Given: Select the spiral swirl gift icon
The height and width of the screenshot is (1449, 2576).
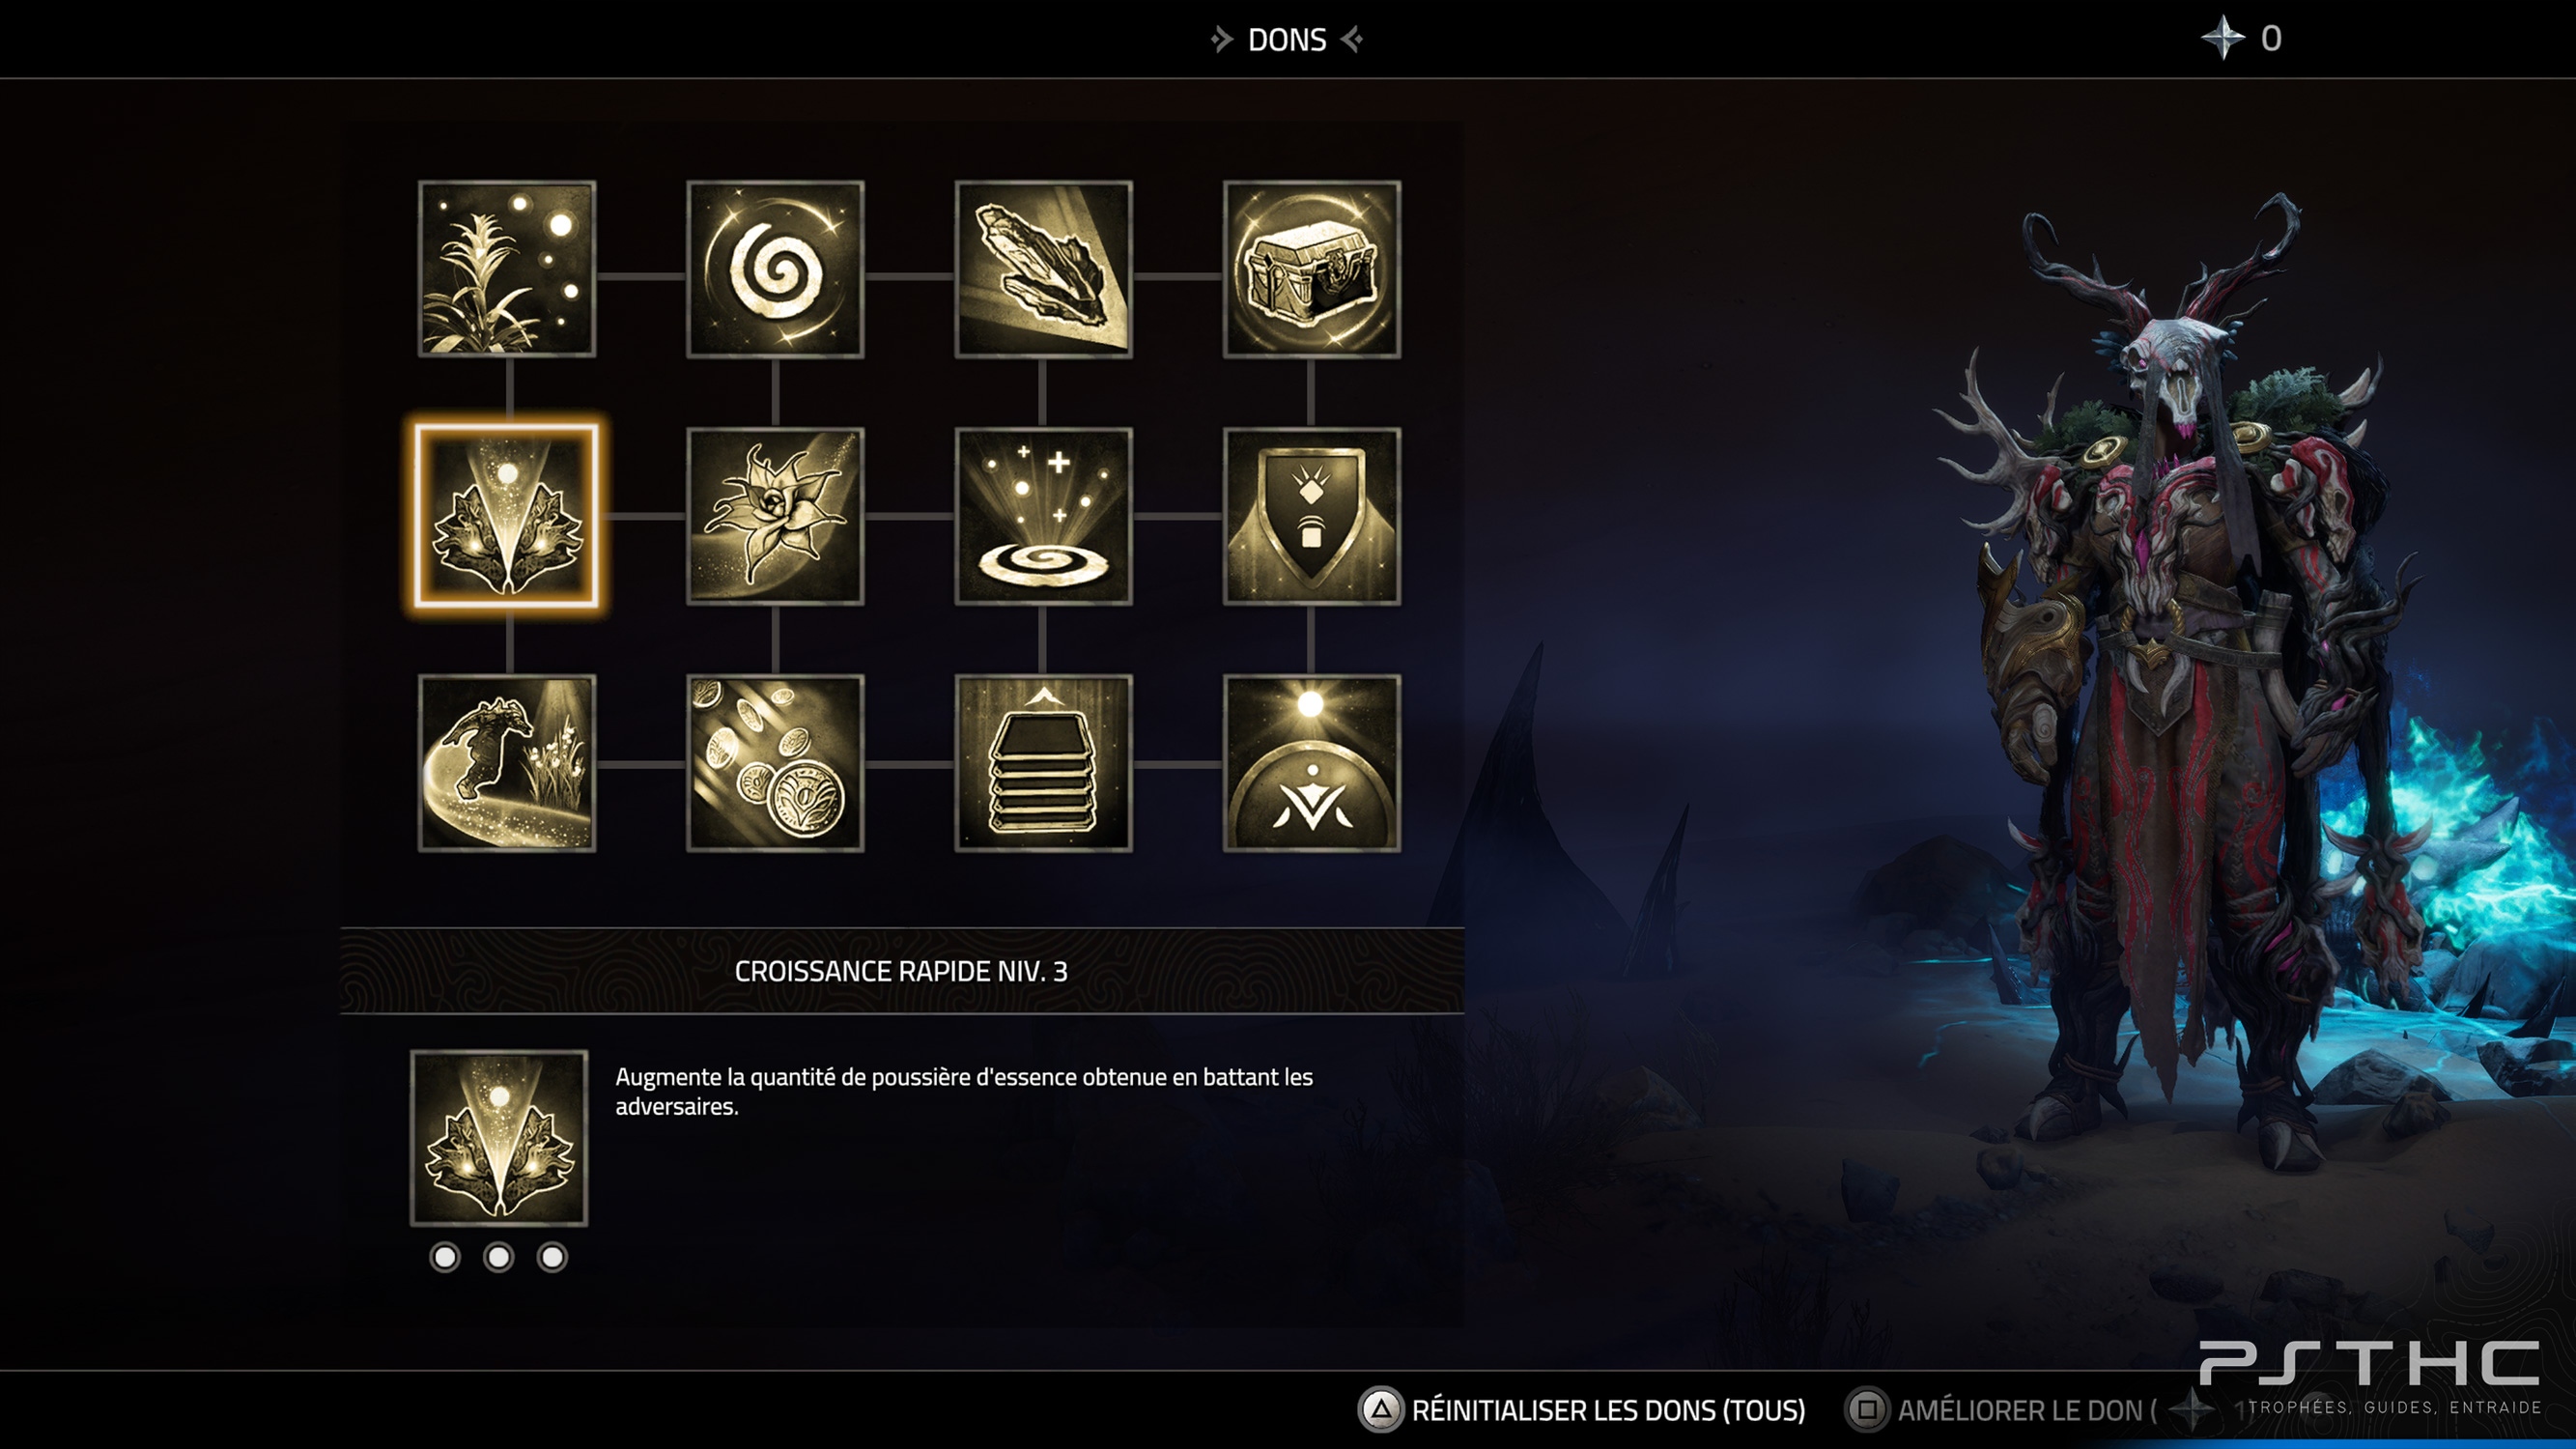Looking at the screenshot, I should pos(775,269).
